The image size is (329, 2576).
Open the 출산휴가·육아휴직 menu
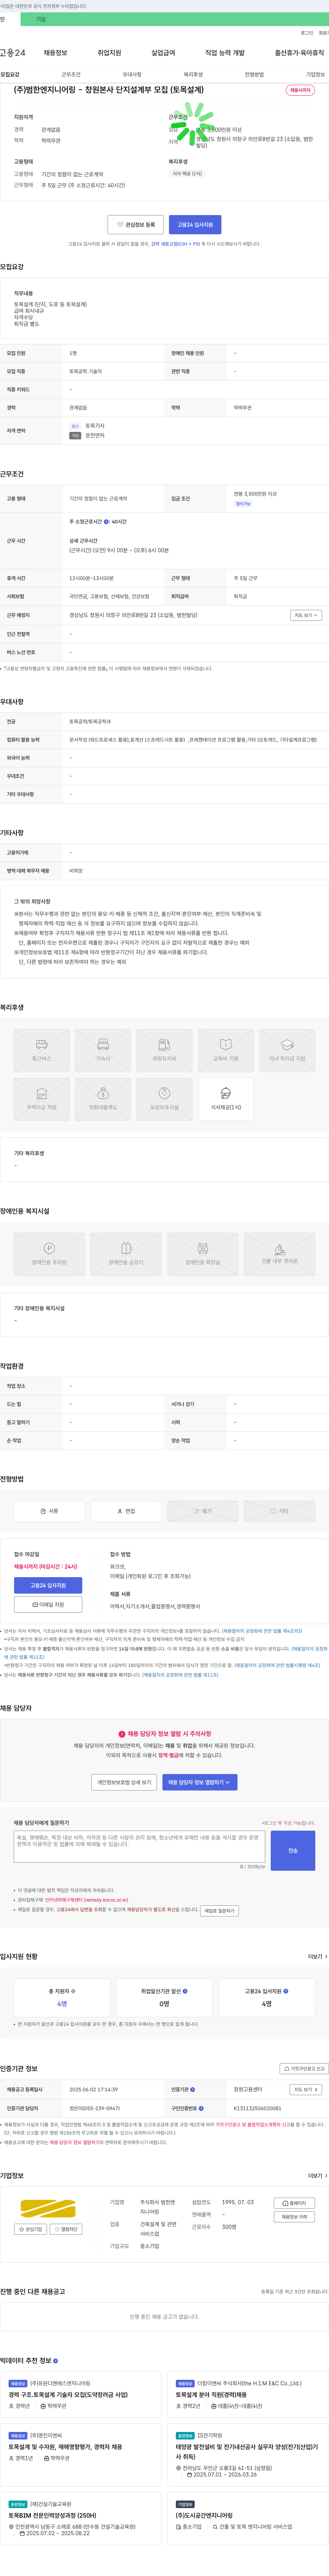pos(300,53)
